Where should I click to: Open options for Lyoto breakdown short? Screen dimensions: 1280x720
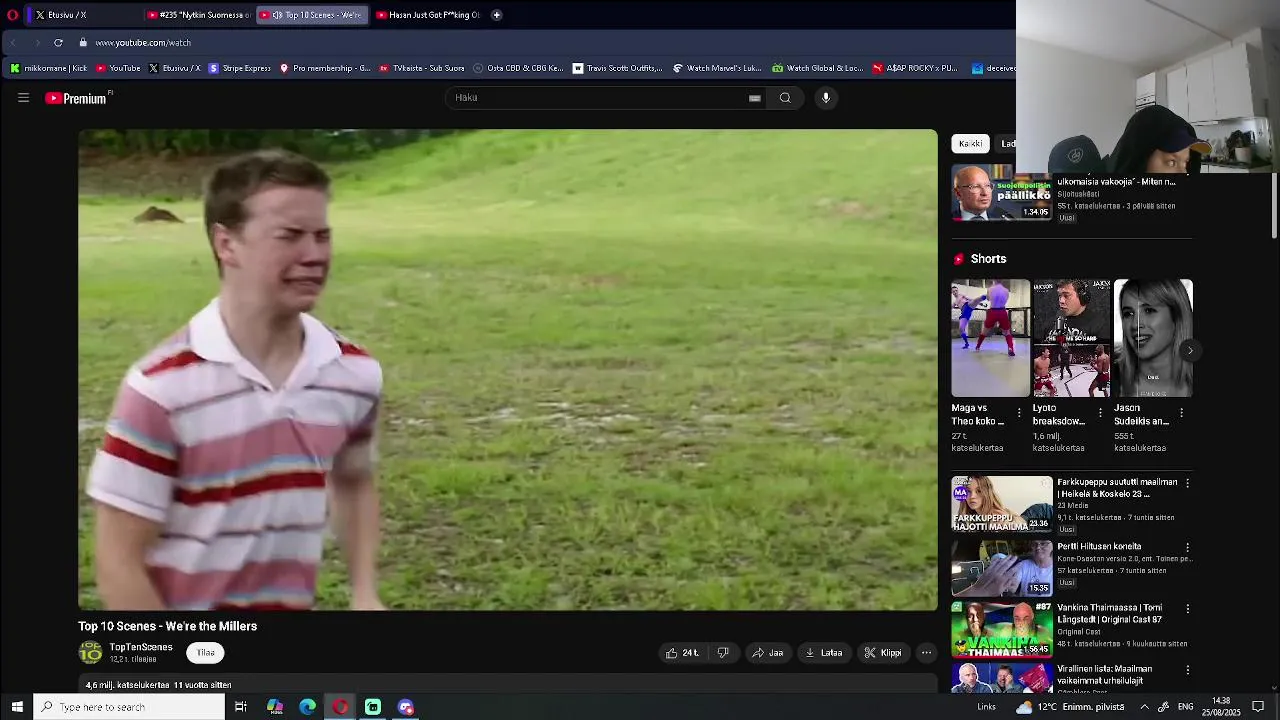(1100, 412)
